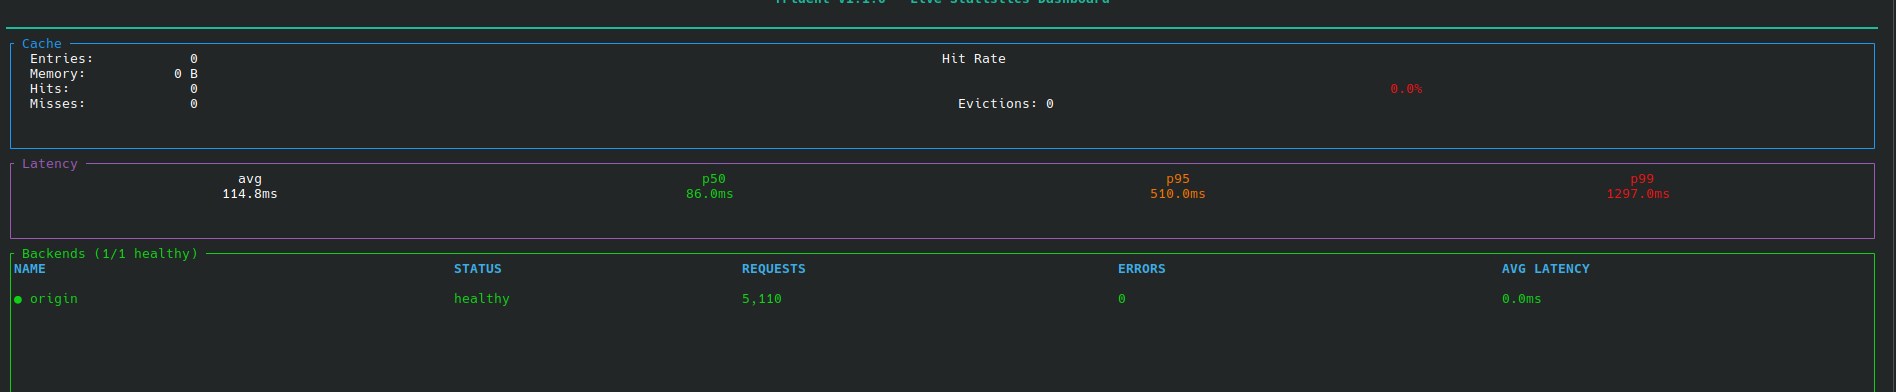Image resolution: width=1896 pixels, height=392 pixels.
Task: Click the NAME column header
Action: 30,269
